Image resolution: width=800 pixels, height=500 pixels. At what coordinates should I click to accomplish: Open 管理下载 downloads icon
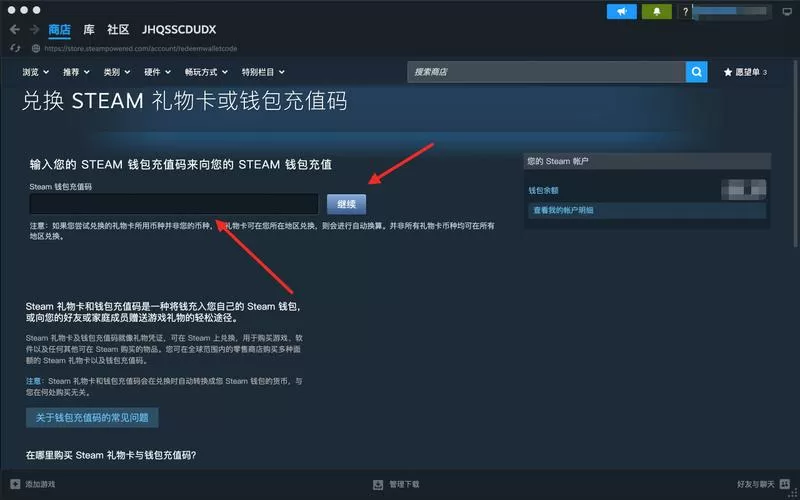coord(378,484)
